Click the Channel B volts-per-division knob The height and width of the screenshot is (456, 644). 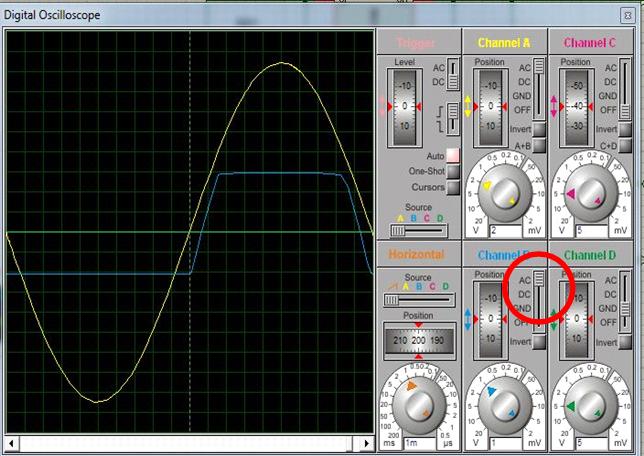(x=505, y=405)
